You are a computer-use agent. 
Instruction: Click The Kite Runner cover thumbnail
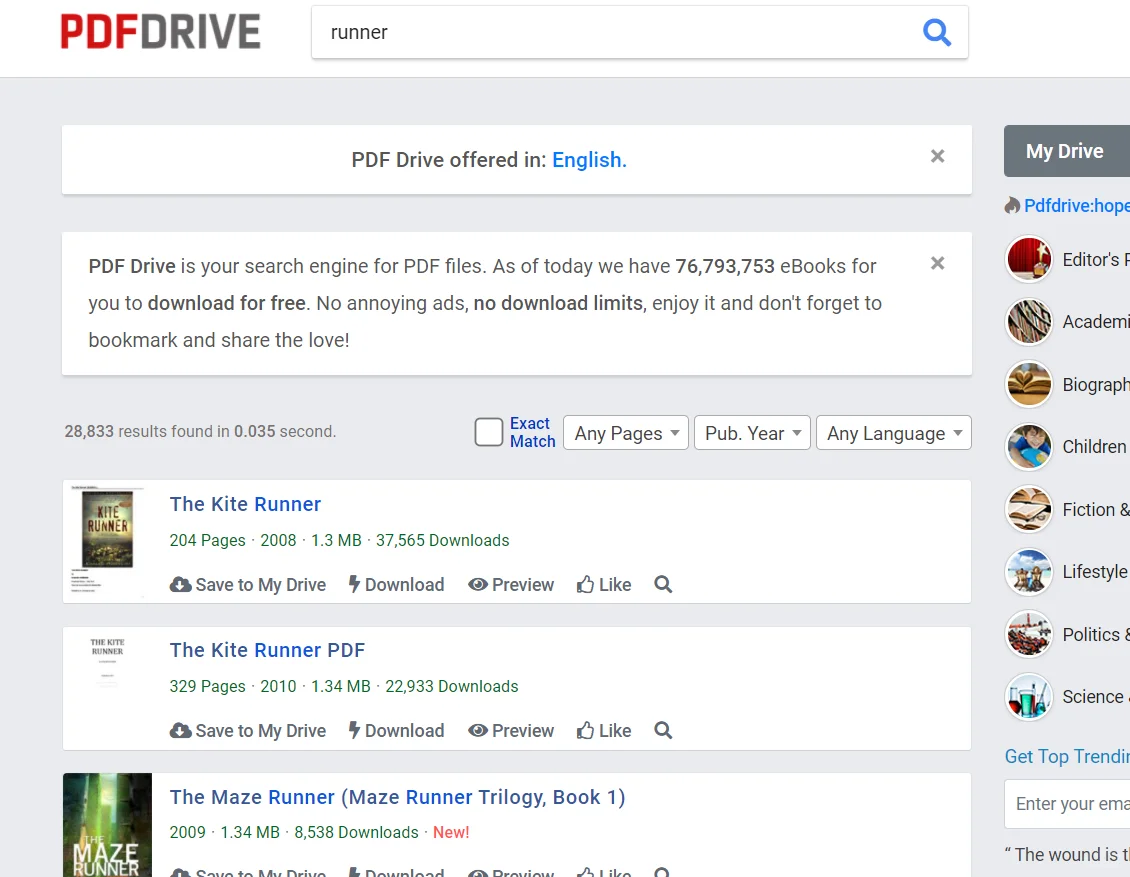[x=107, y=540]
